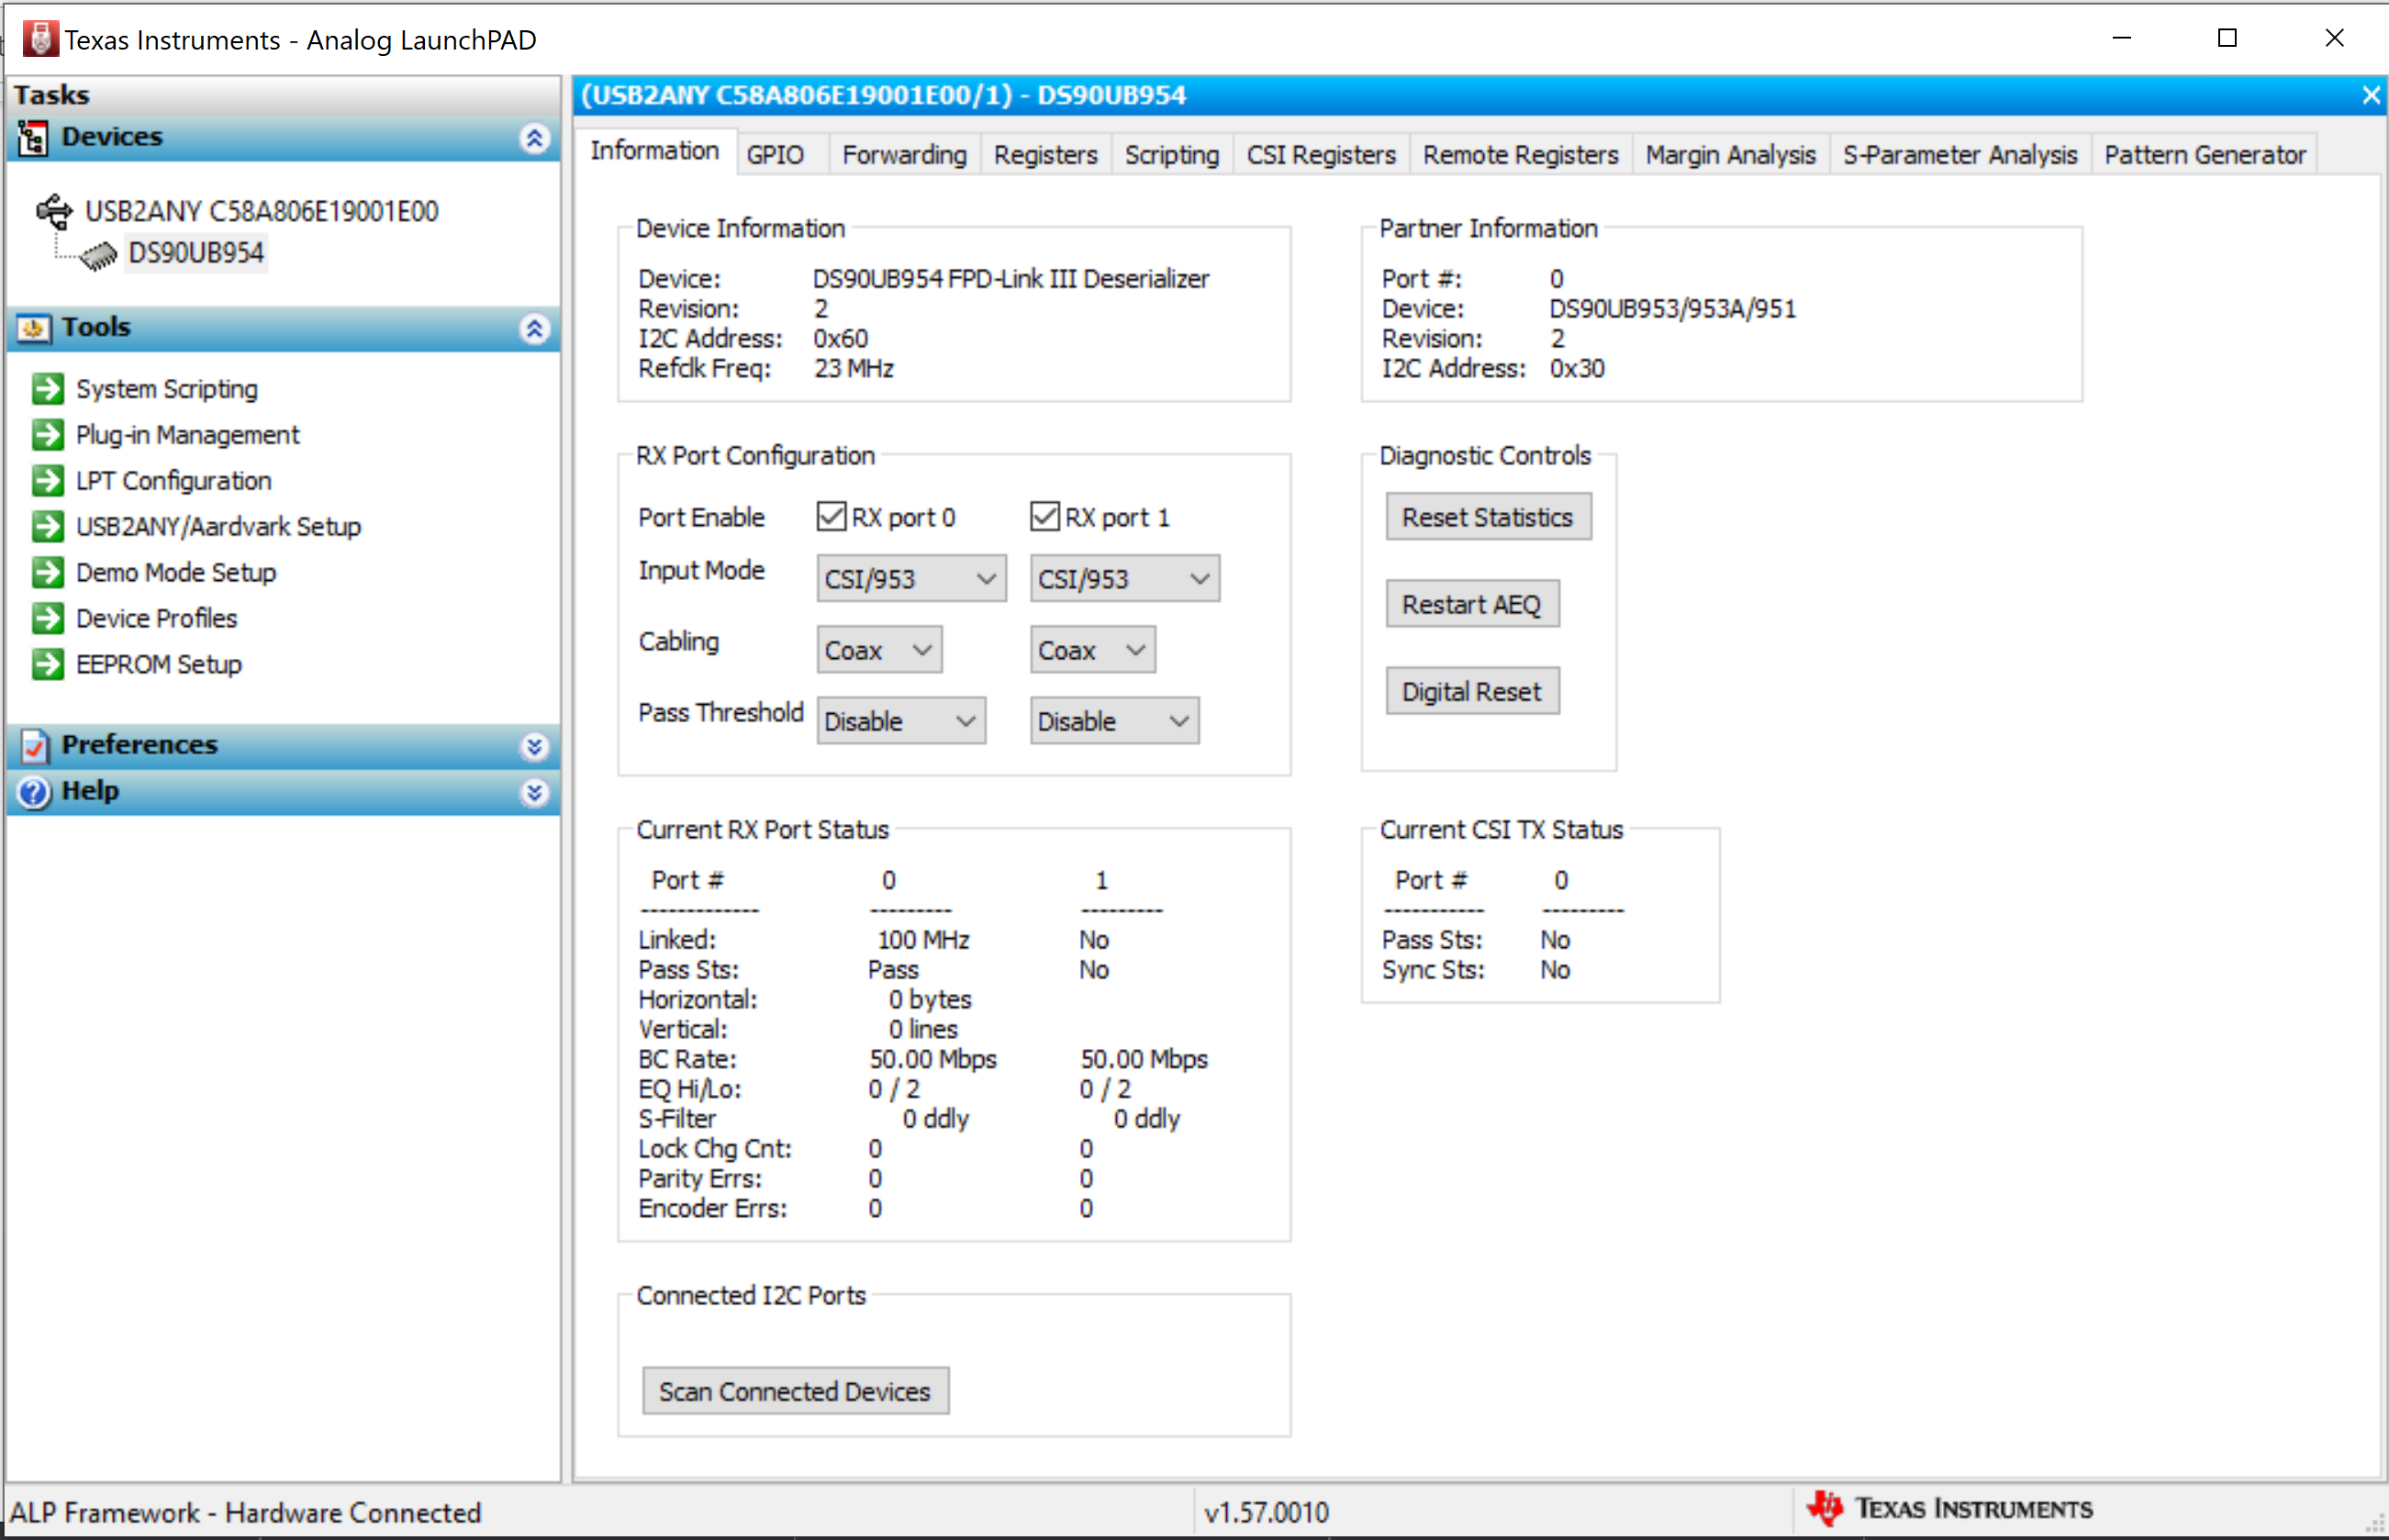
Task: Collapse the Tools section chevron
Action: tap(535, 328)
